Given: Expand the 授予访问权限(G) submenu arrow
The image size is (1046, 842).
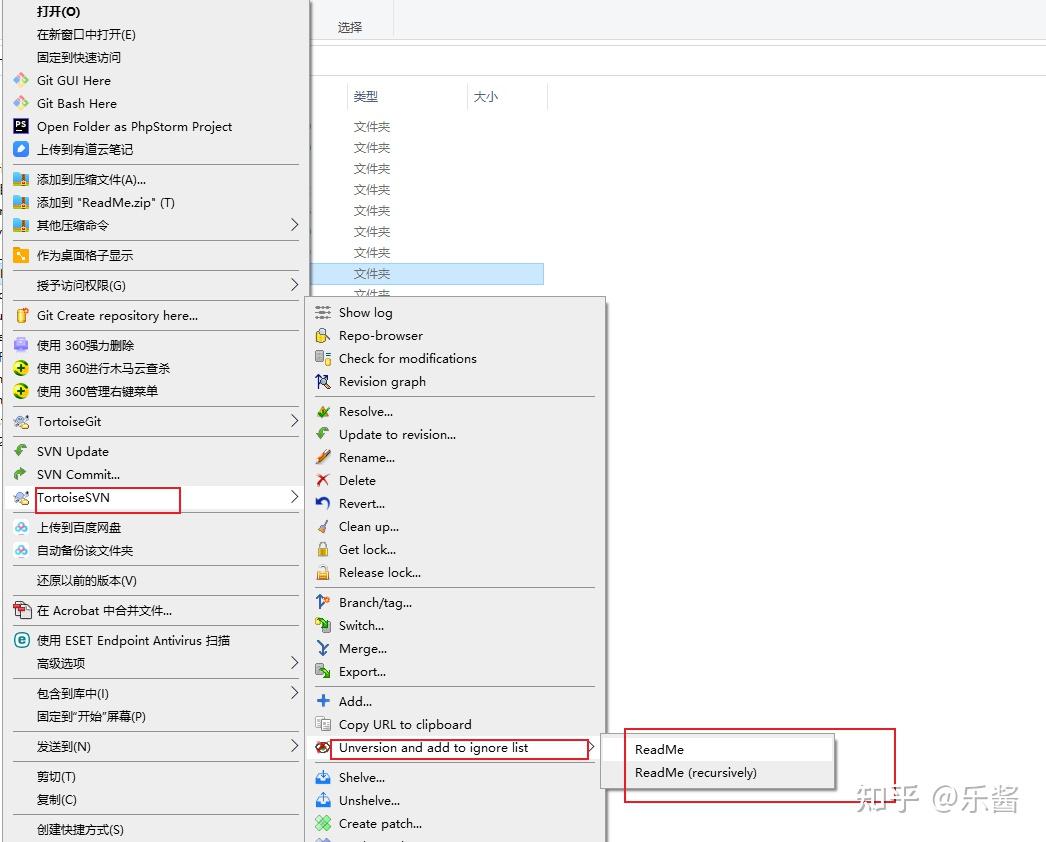Looking at the screenshot, I should click(x=294, y=285).
